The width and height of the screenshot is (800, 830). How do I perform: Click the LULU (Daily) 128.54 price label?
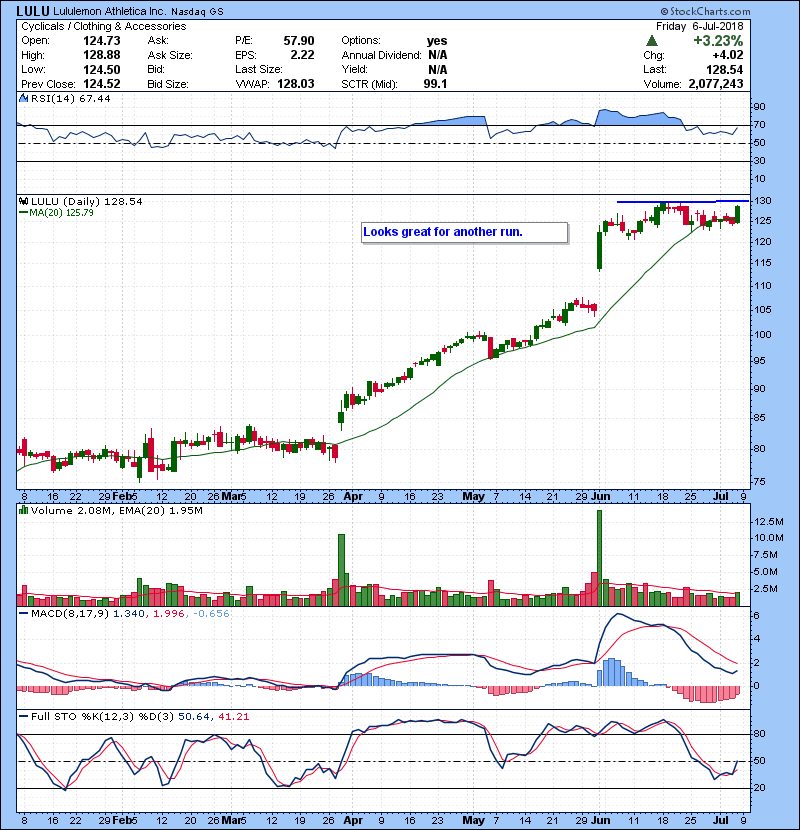click(x=86, y=201)
